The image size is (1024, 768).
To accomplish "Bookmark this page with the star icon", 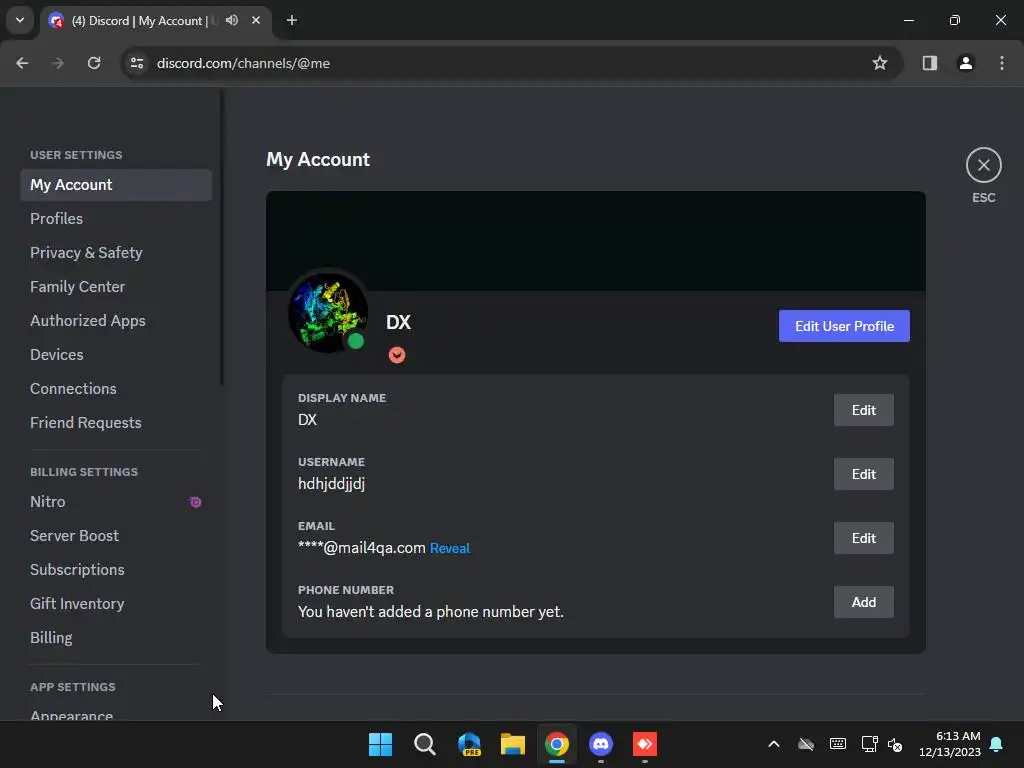I will (880, 63).
